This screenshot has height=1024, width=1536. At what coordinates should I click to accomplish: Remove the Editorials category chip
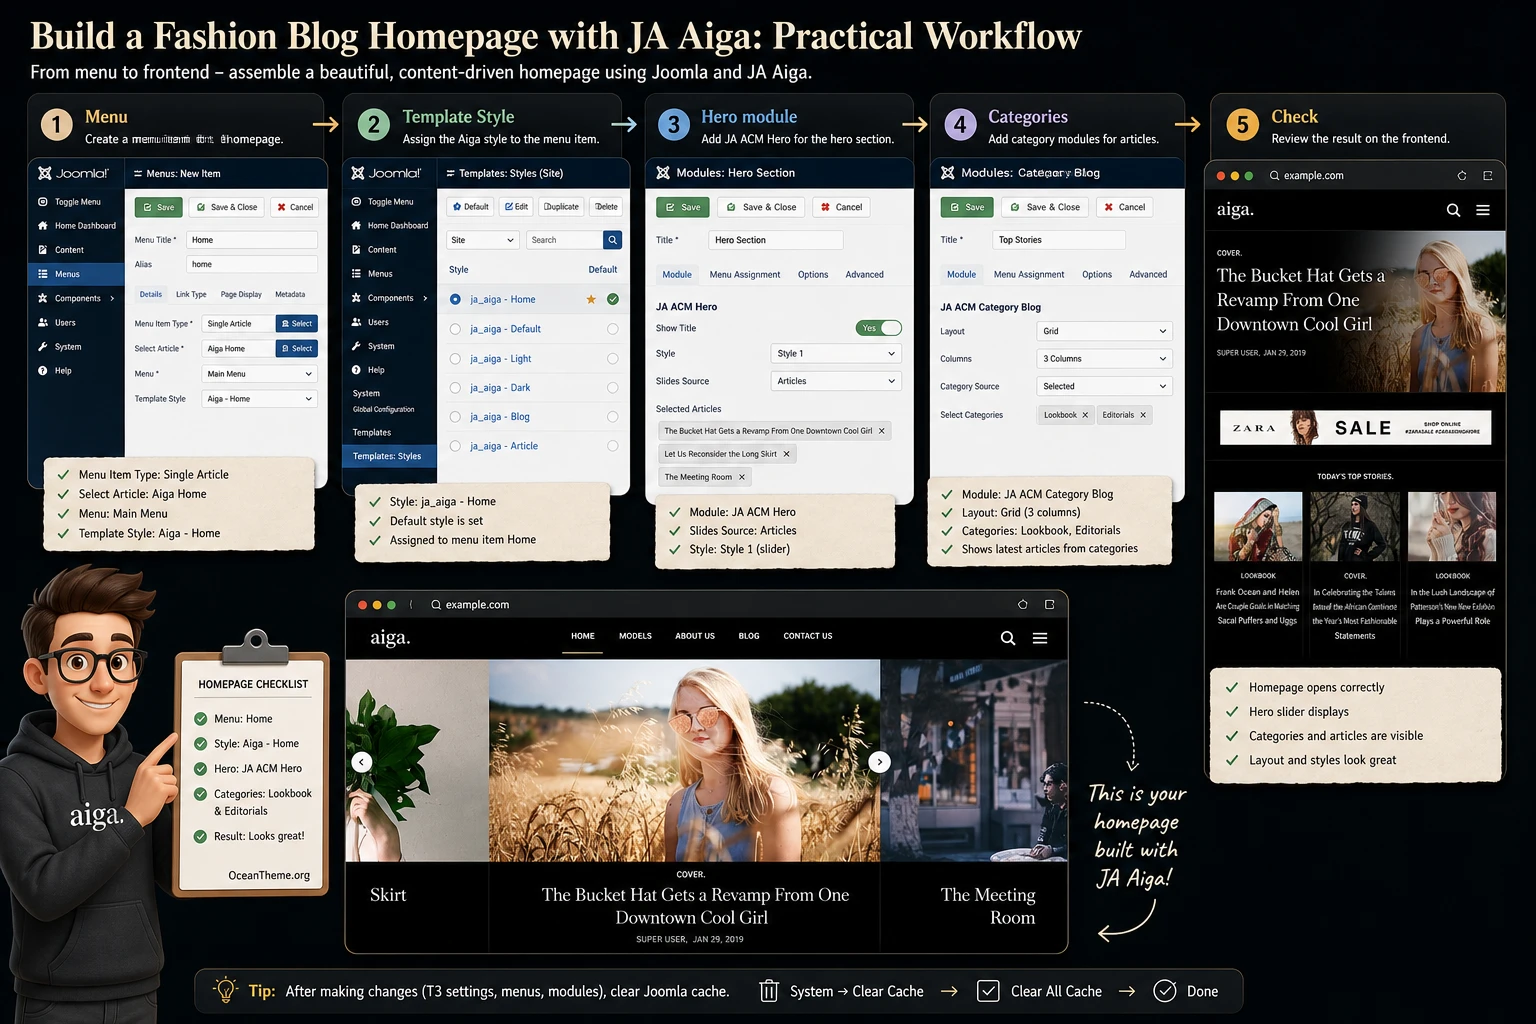1143,415
